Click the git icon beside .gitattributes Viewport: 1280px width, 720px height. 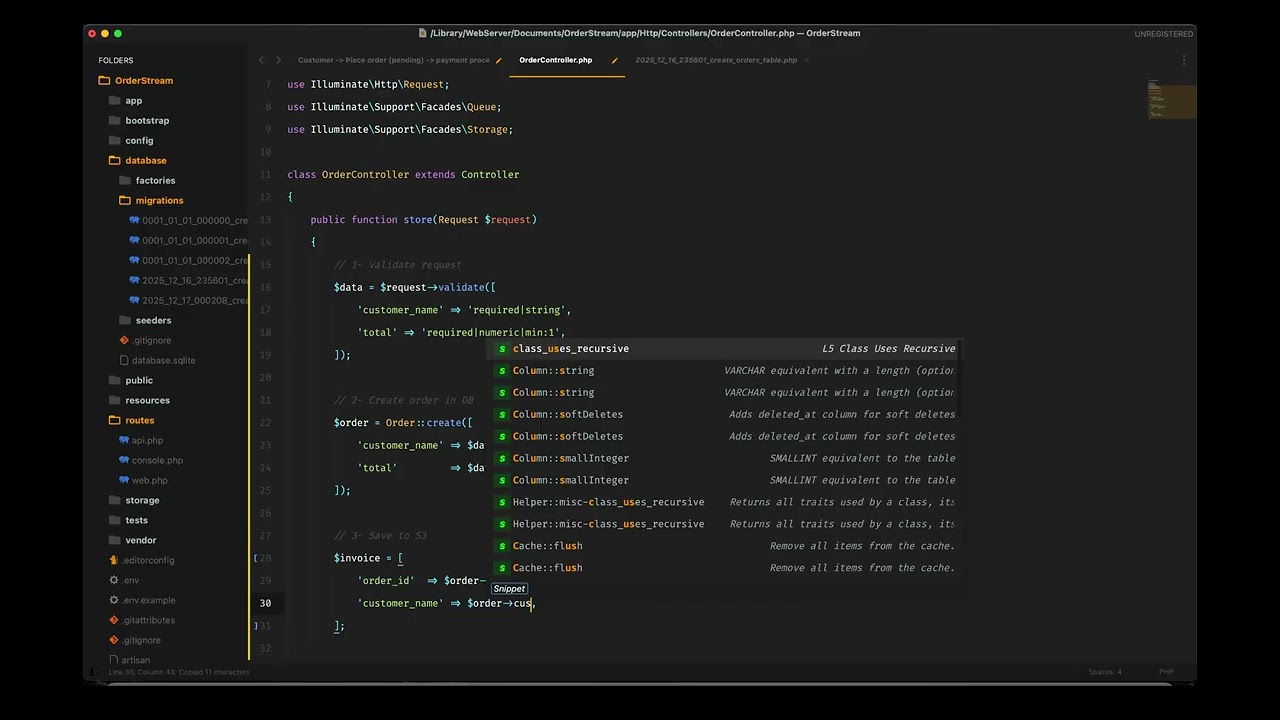pyautogui.click(x=114, y=620)
